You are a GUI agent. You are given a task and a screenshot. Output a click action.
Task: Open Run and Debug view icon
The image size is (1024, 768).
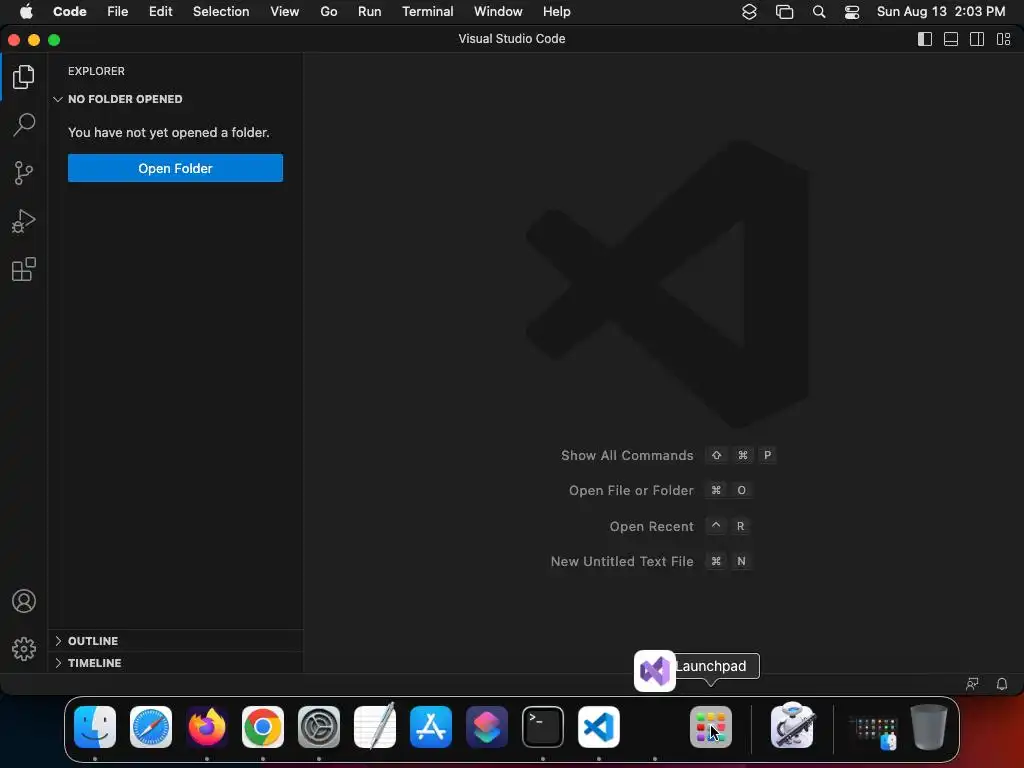point(24,221)
